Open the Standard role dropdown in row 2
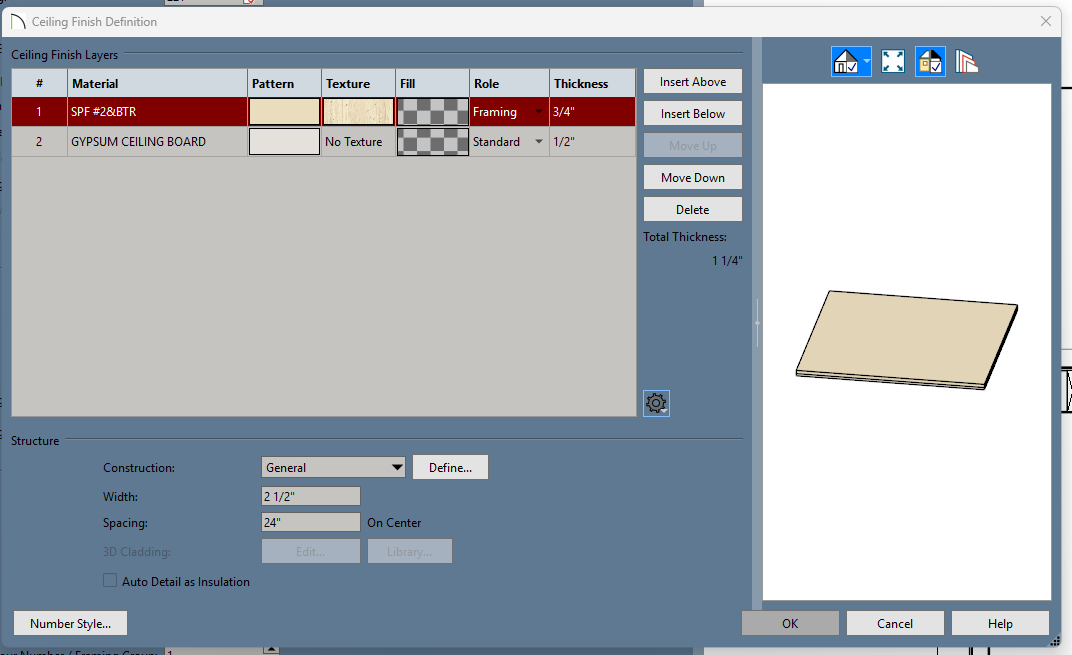The image size is (1072, 655). pyautogui.click(x=539, y=142)
